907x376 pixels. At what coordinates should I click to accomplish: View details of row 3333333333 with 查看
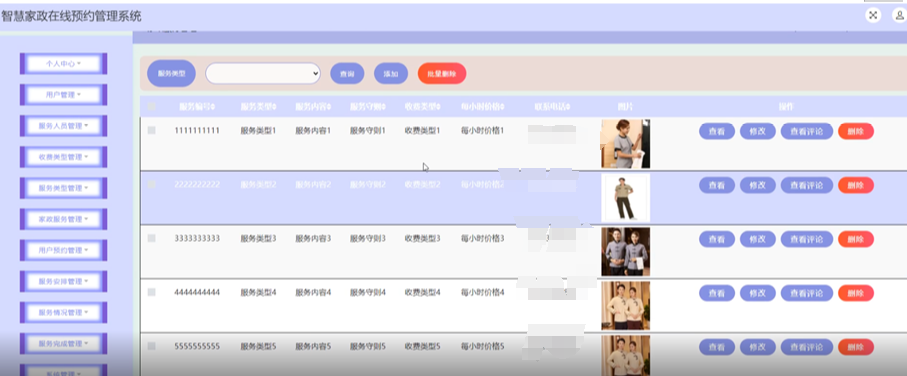[x=717, y=239]
